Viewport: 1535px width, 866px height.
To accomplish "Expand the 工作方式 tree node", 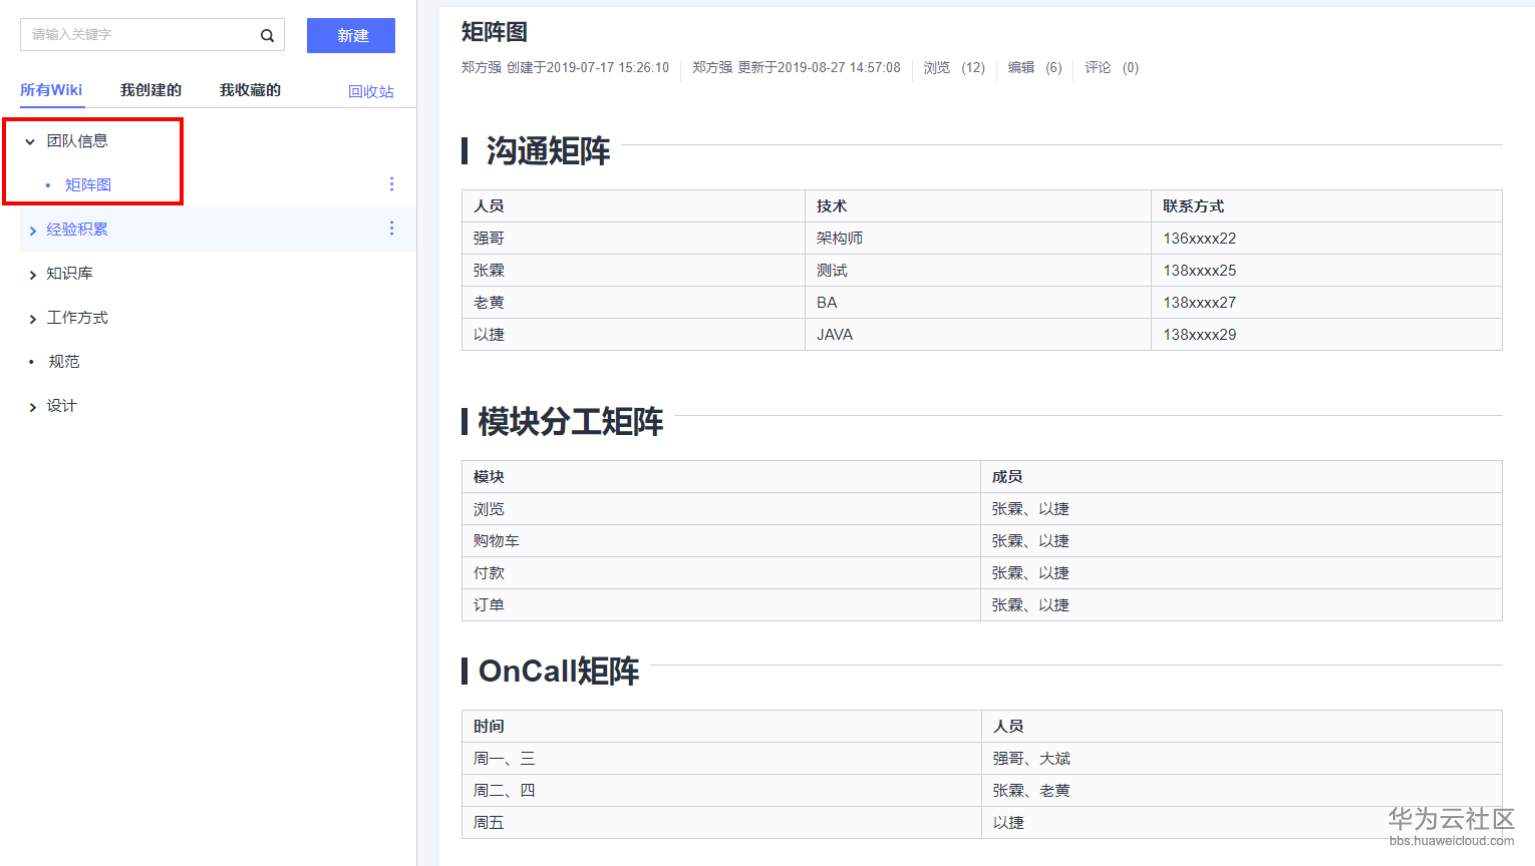I will [32, 318].
